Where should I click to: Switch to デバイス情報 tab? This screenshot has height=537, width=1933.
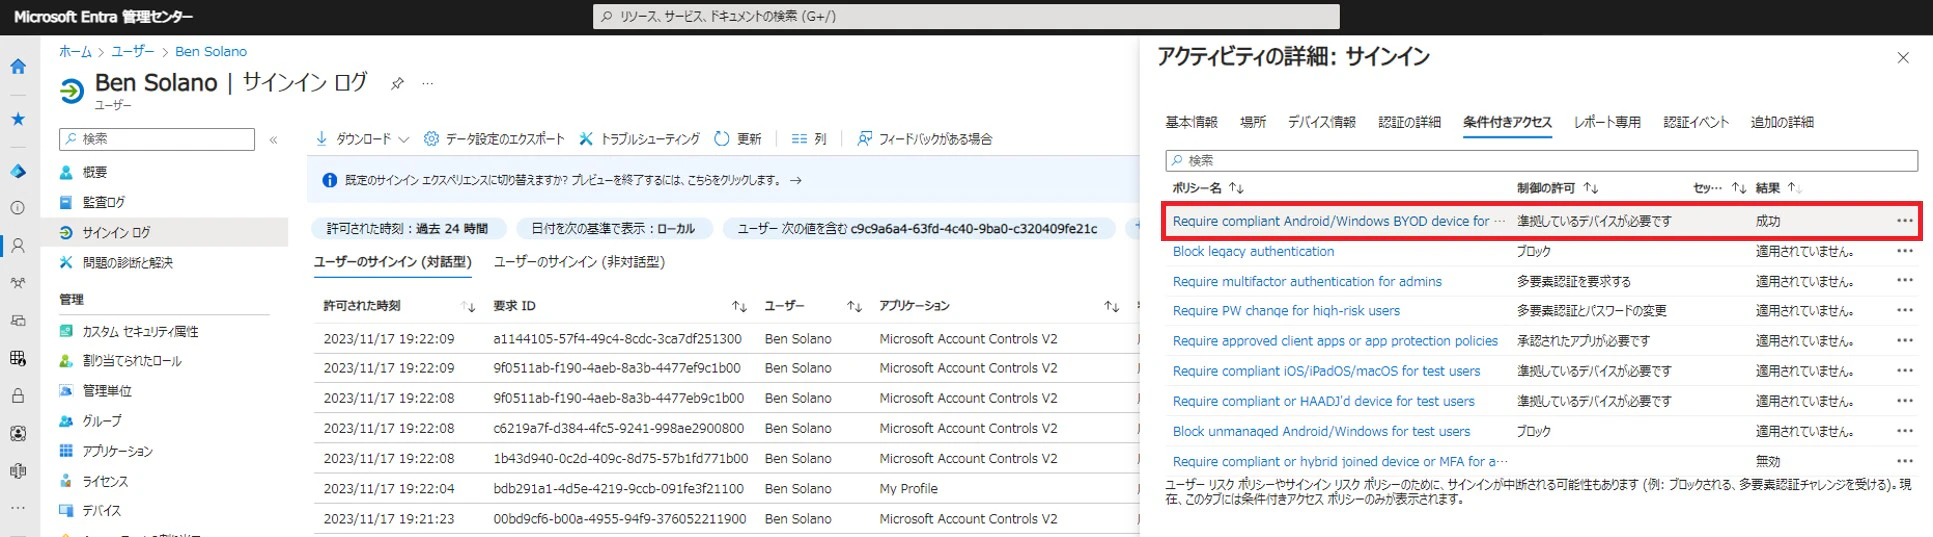click(x=1321, y=122)
